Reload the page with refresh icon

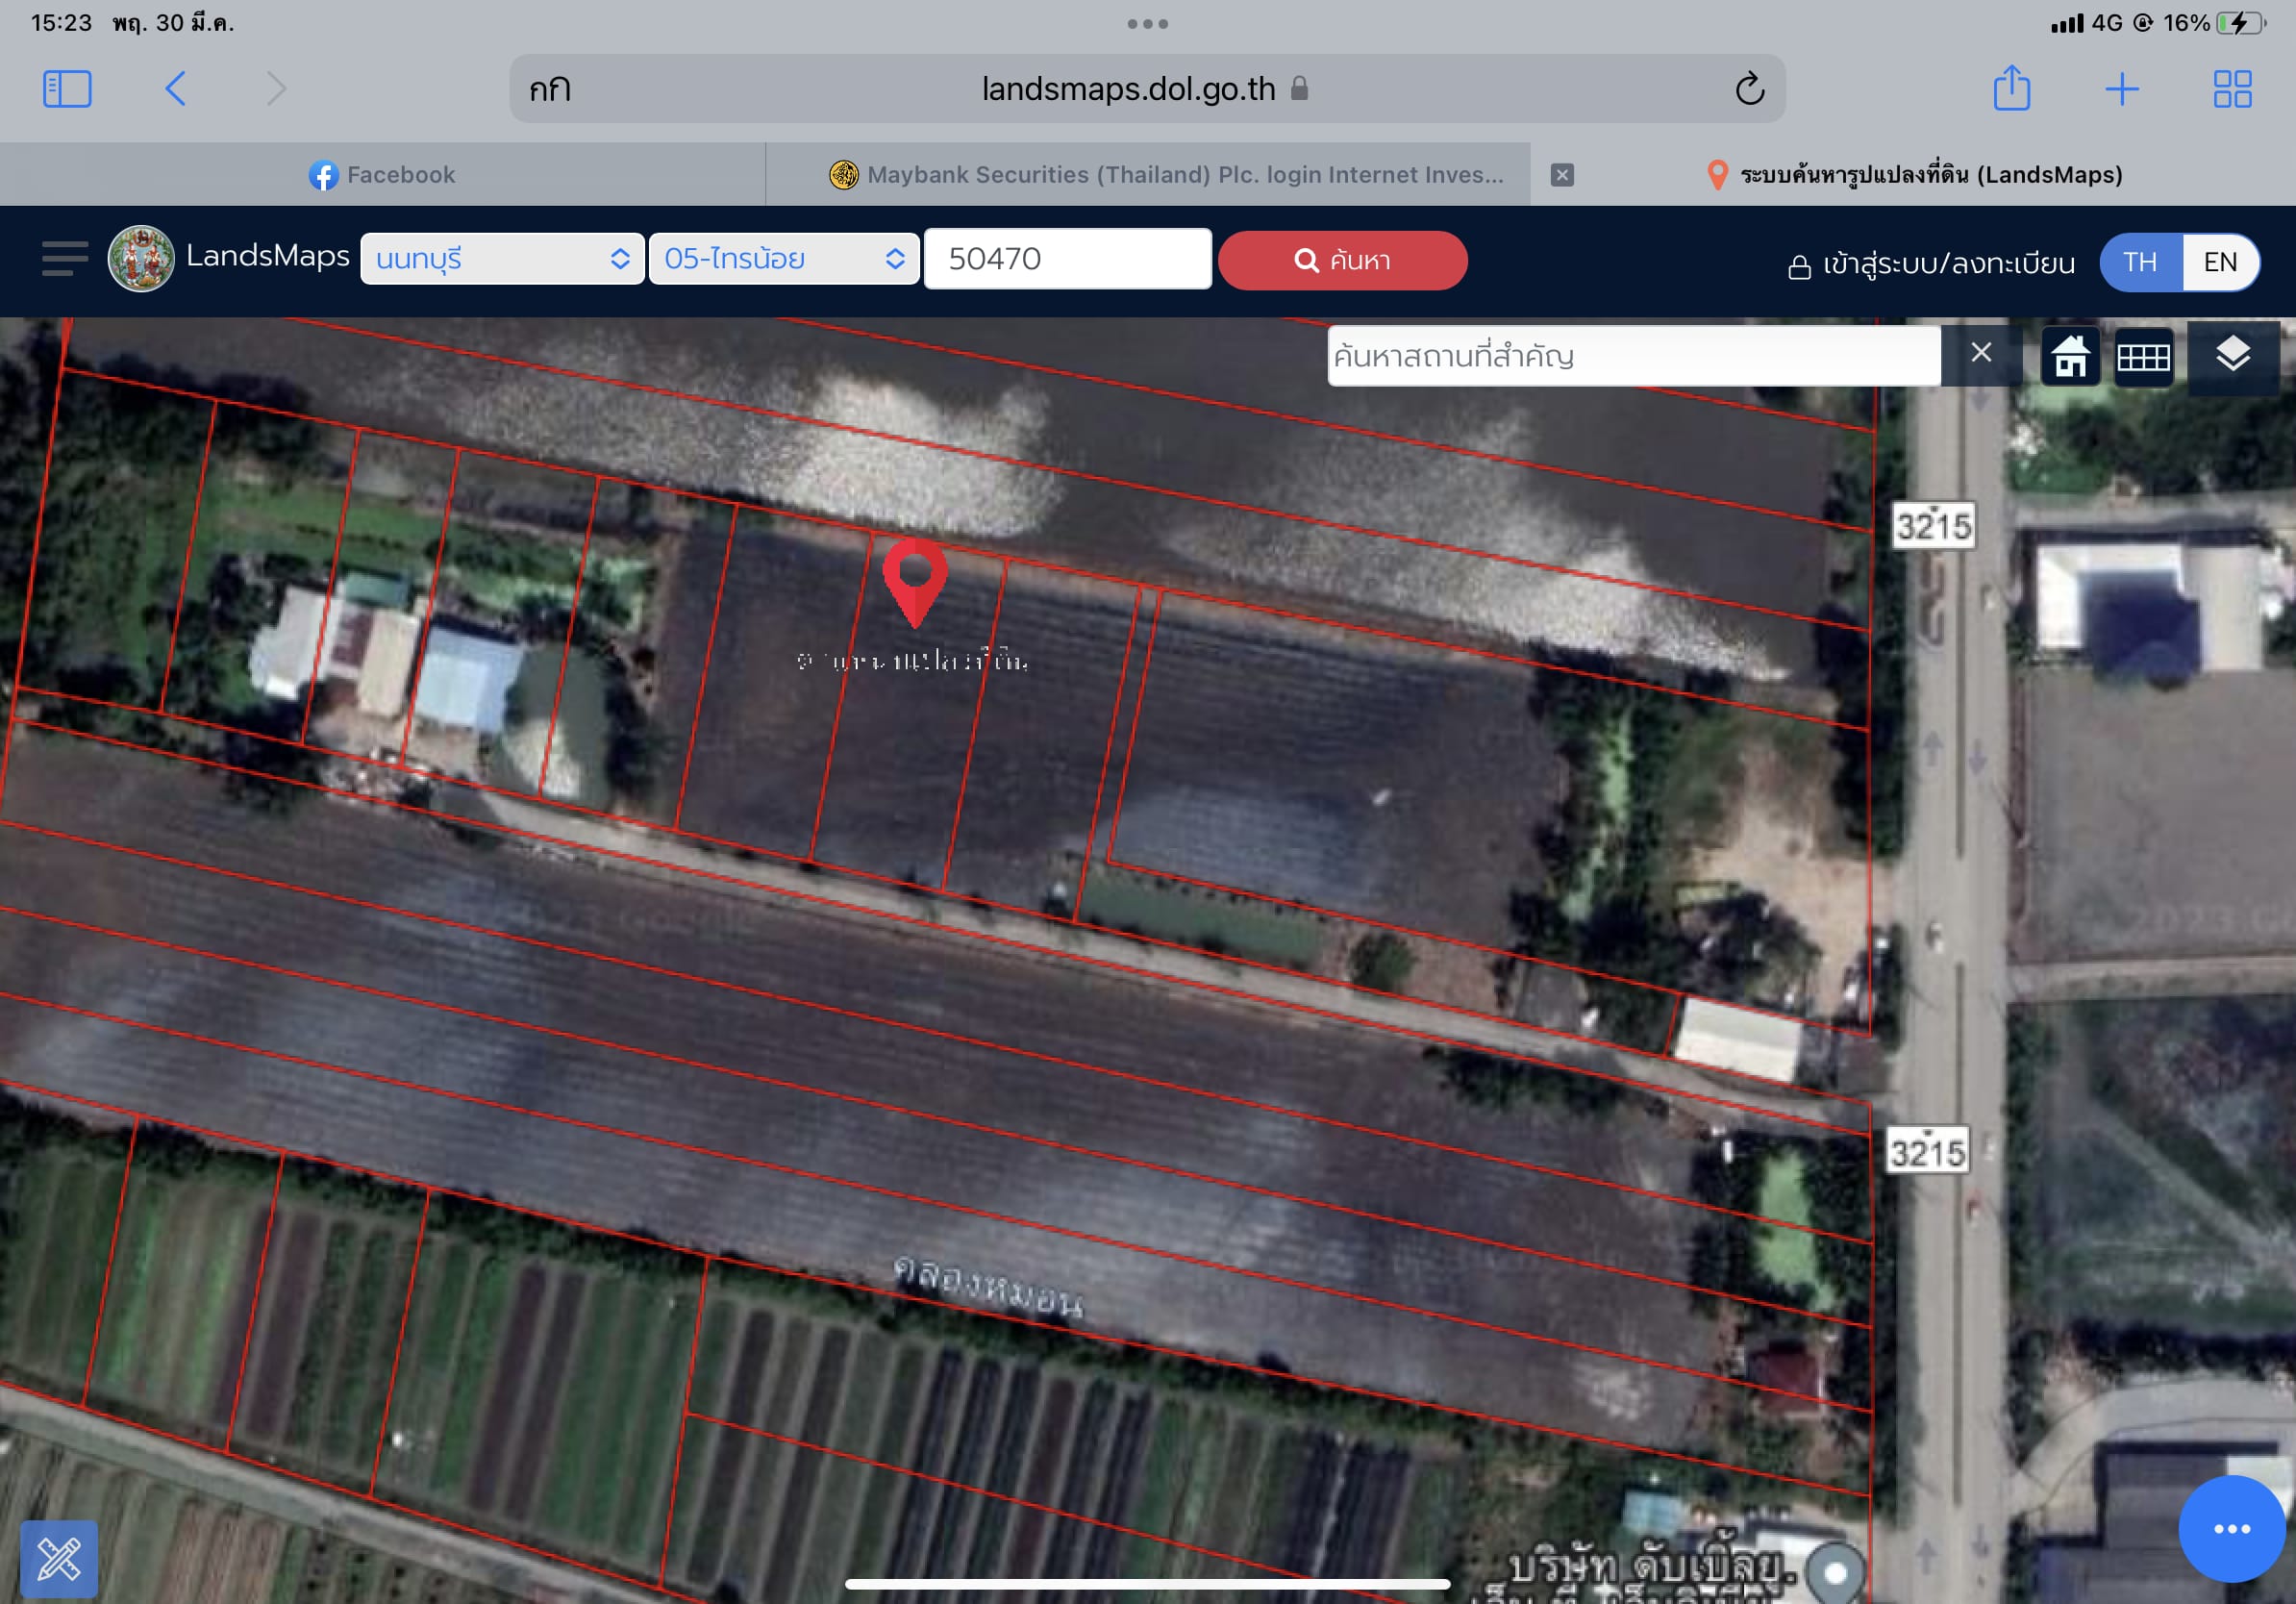click(x=1749, y=89)
